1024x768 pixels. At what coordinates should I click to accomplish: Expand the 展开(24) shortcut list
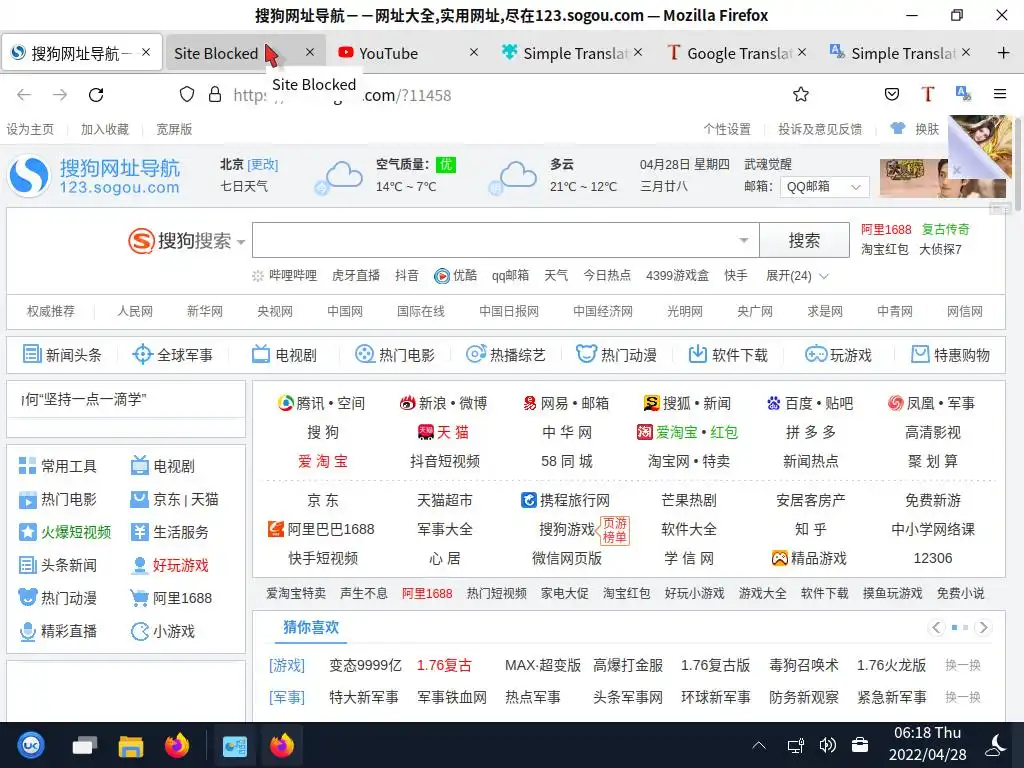797,276
